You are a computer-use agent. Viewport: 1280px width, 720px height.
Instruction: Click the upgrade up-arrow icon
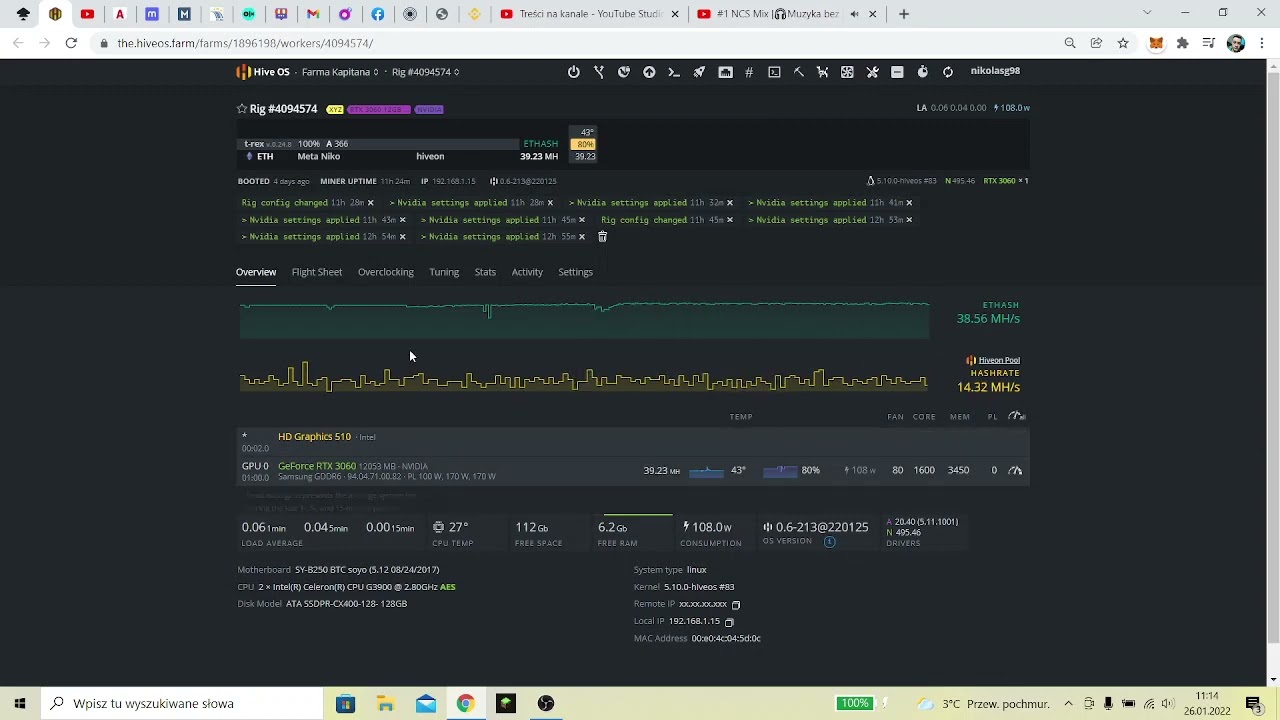coord(649,72)
